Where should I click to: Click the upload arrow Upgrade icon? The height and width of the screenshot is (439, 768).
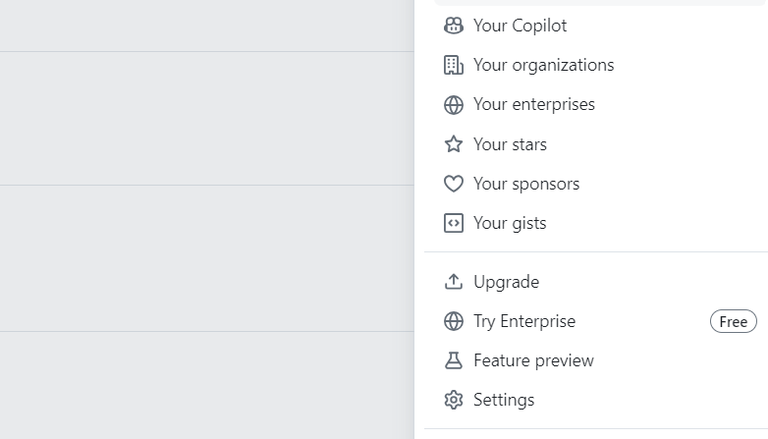click(x=453, y=282)
